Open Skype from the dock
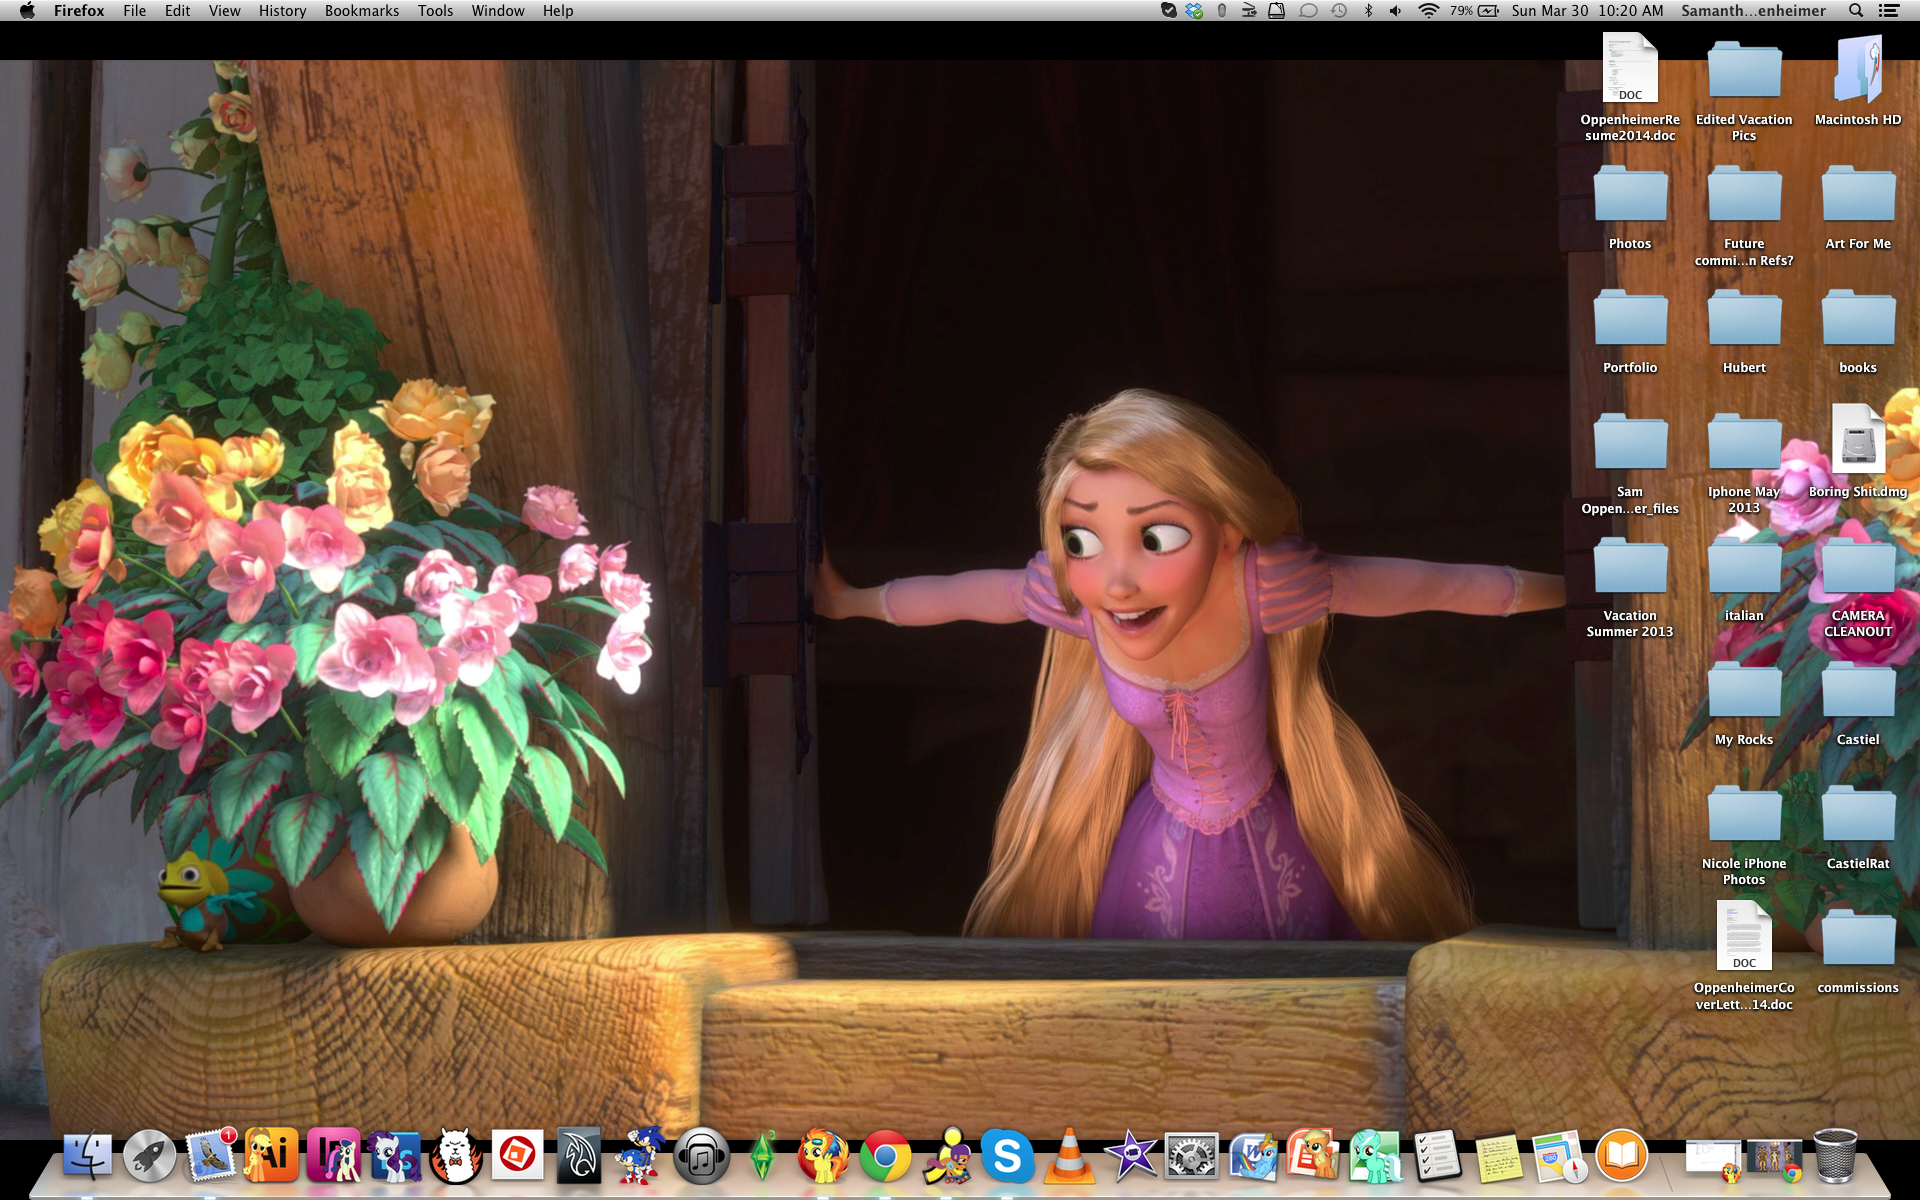The height and width of the screenshot is (1200, 1920). [x=1007, y=1157]
